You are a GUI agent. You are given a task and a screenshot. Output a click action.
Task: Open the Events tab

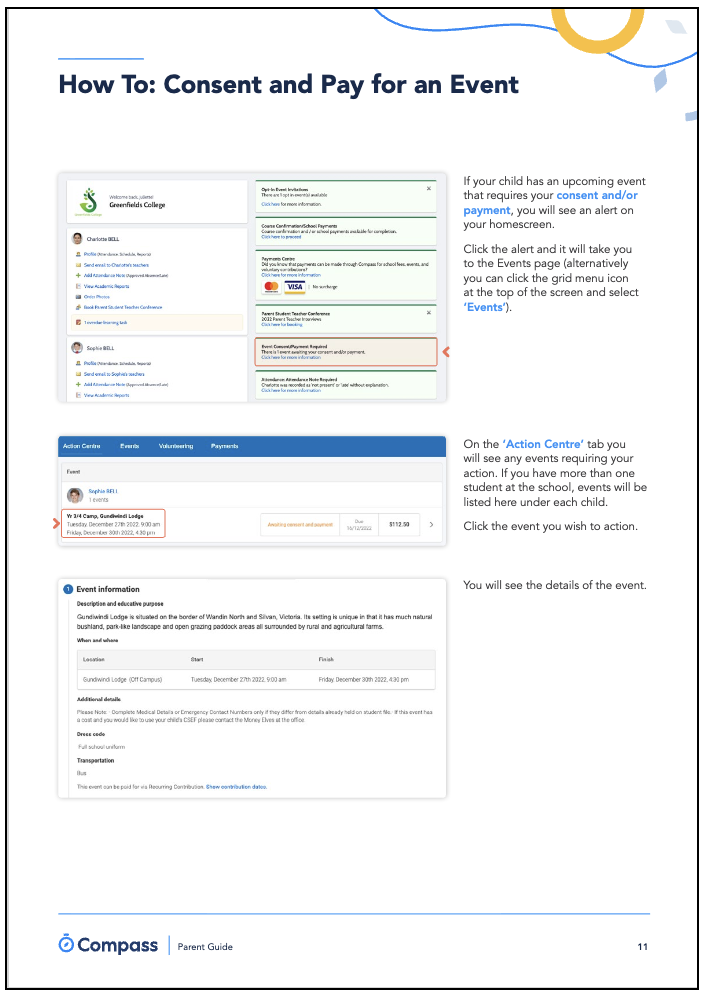pos(130,446)
